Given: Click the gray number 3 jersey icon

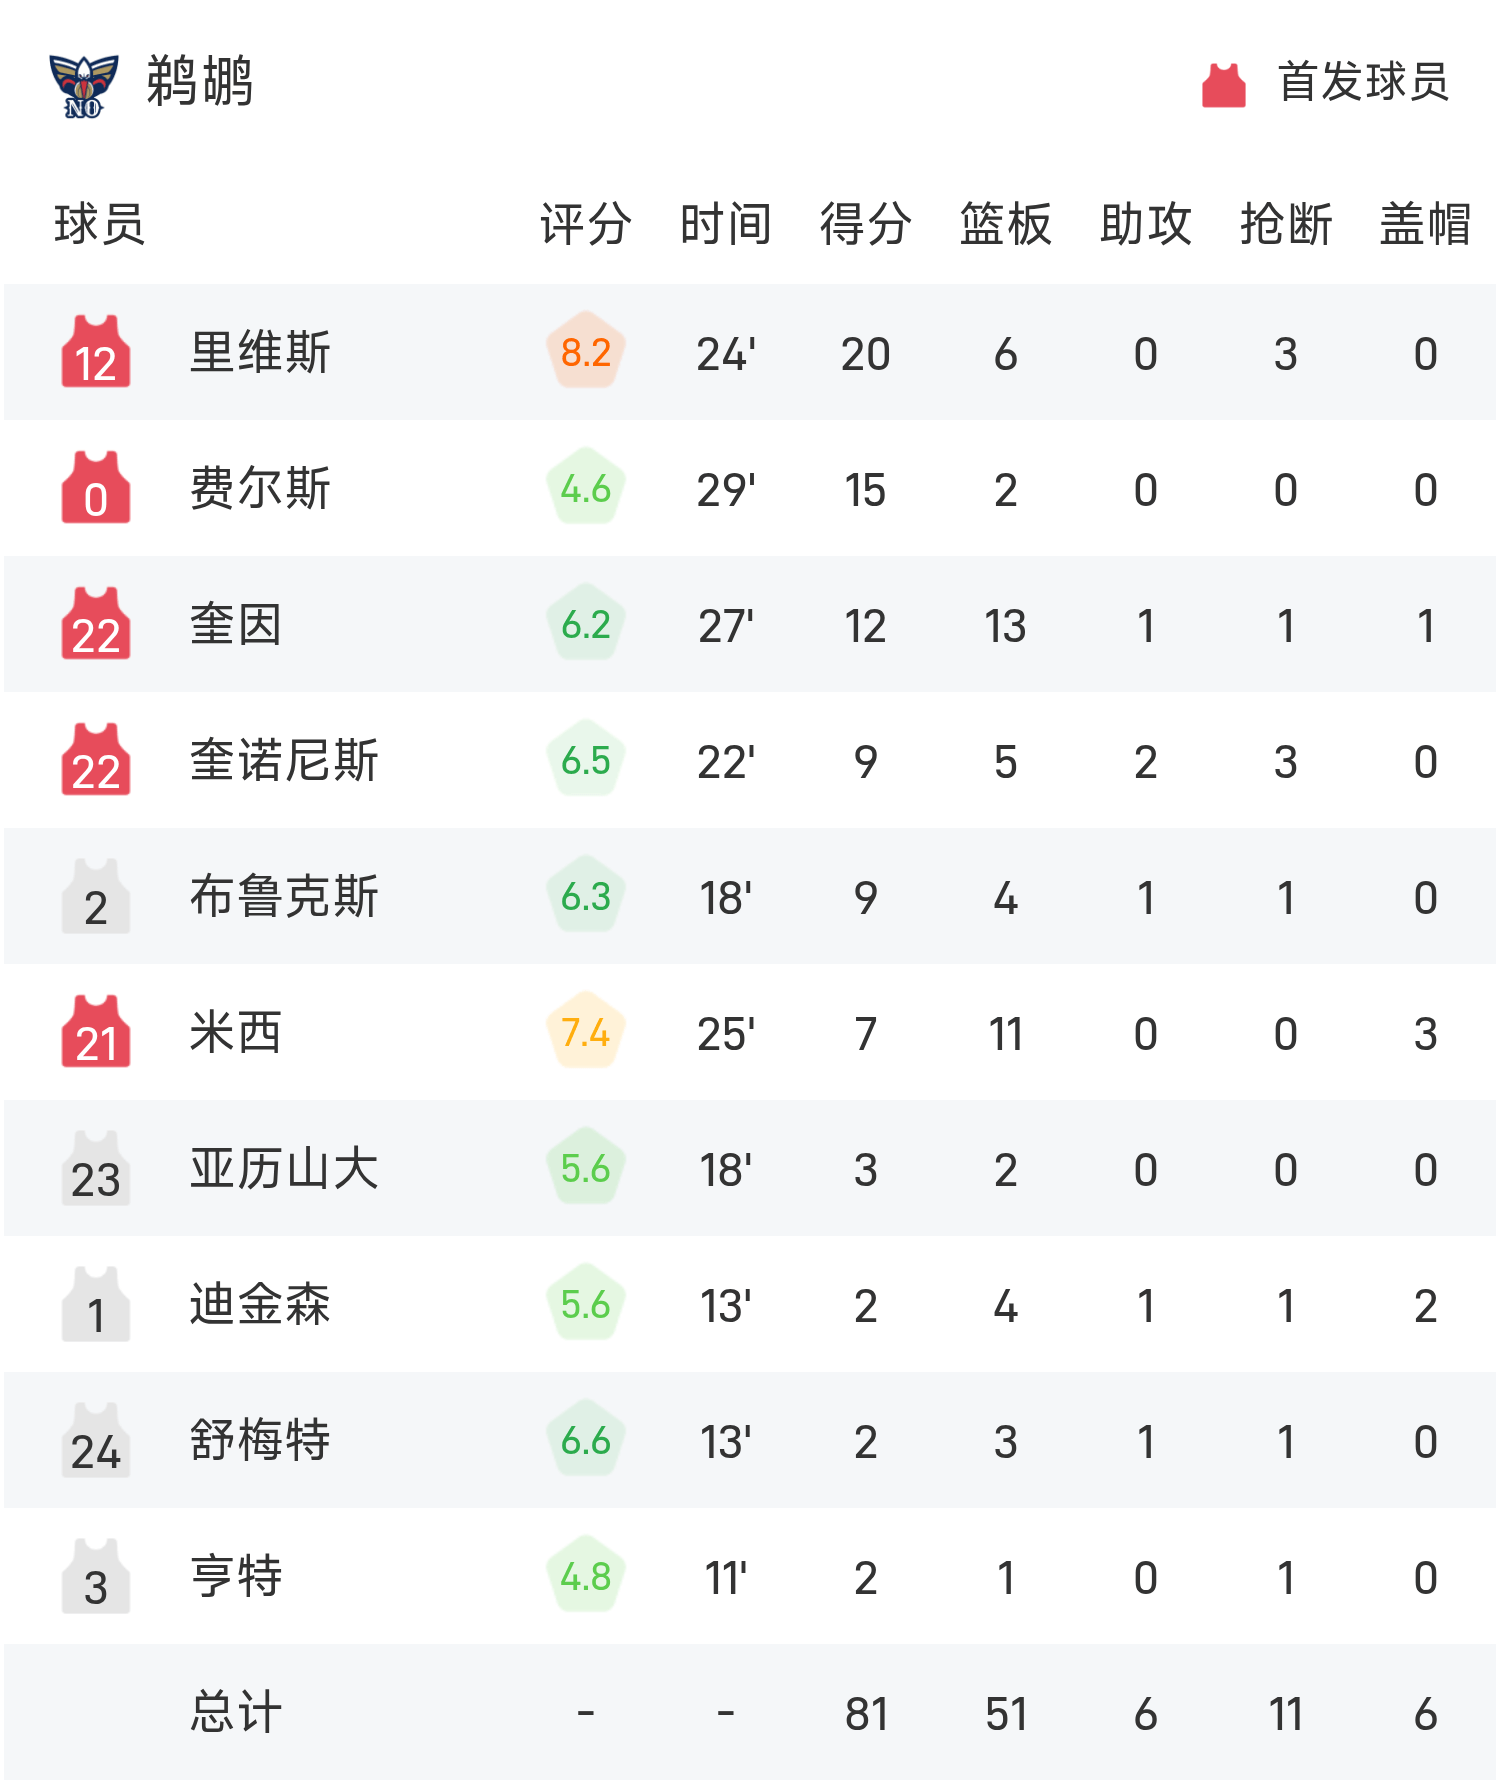Looking at the screenshot, I should click(x=96, y=1576).
